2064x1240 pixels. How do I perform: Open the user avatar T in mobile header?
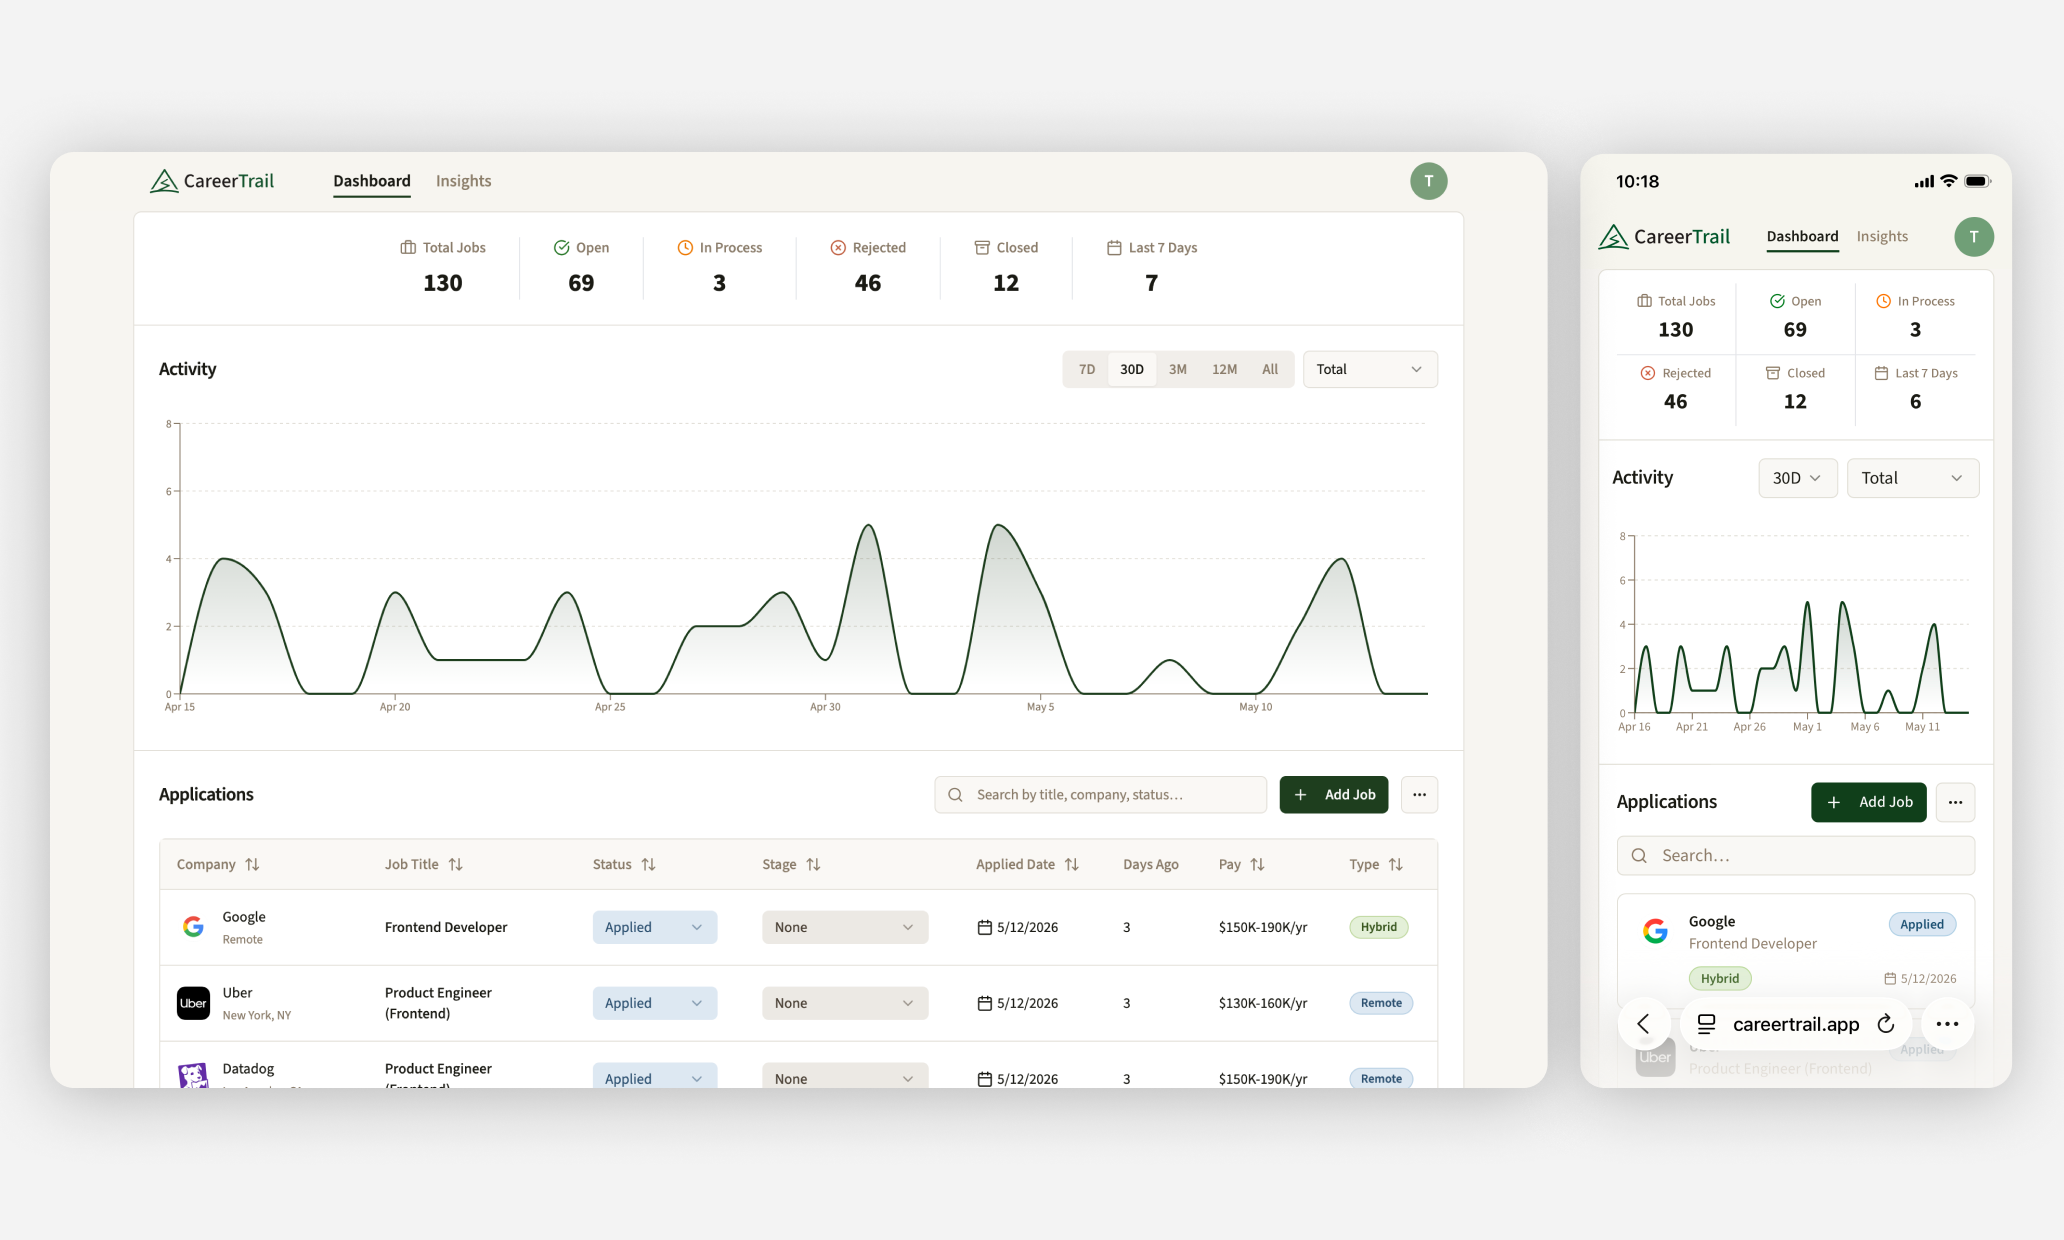[1973, 237]
